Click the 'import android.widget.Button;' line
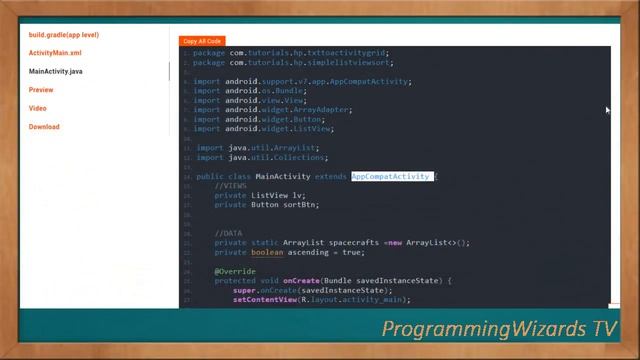The image size is (640, 360). (259, 119)
